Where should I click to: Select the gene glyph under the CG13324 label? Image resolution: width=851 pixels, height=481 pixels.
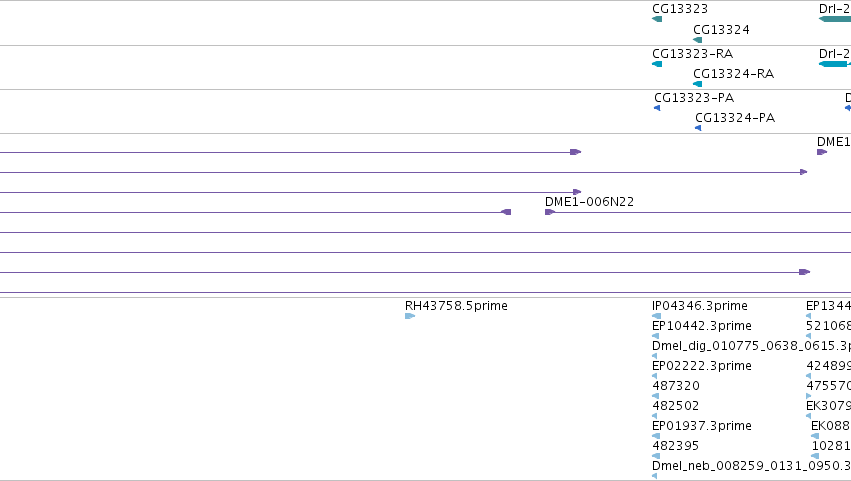click(697, 40)
